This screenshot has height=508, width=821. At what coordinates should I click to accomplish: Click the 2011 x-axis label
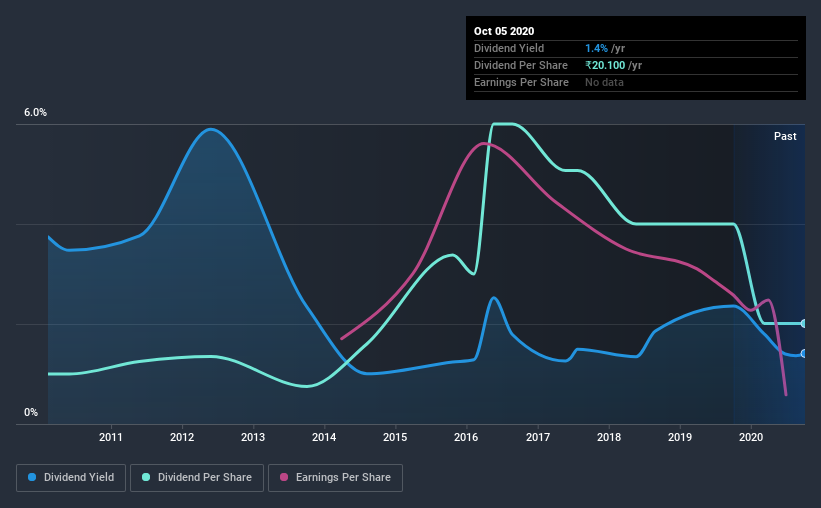coord(110,437)
